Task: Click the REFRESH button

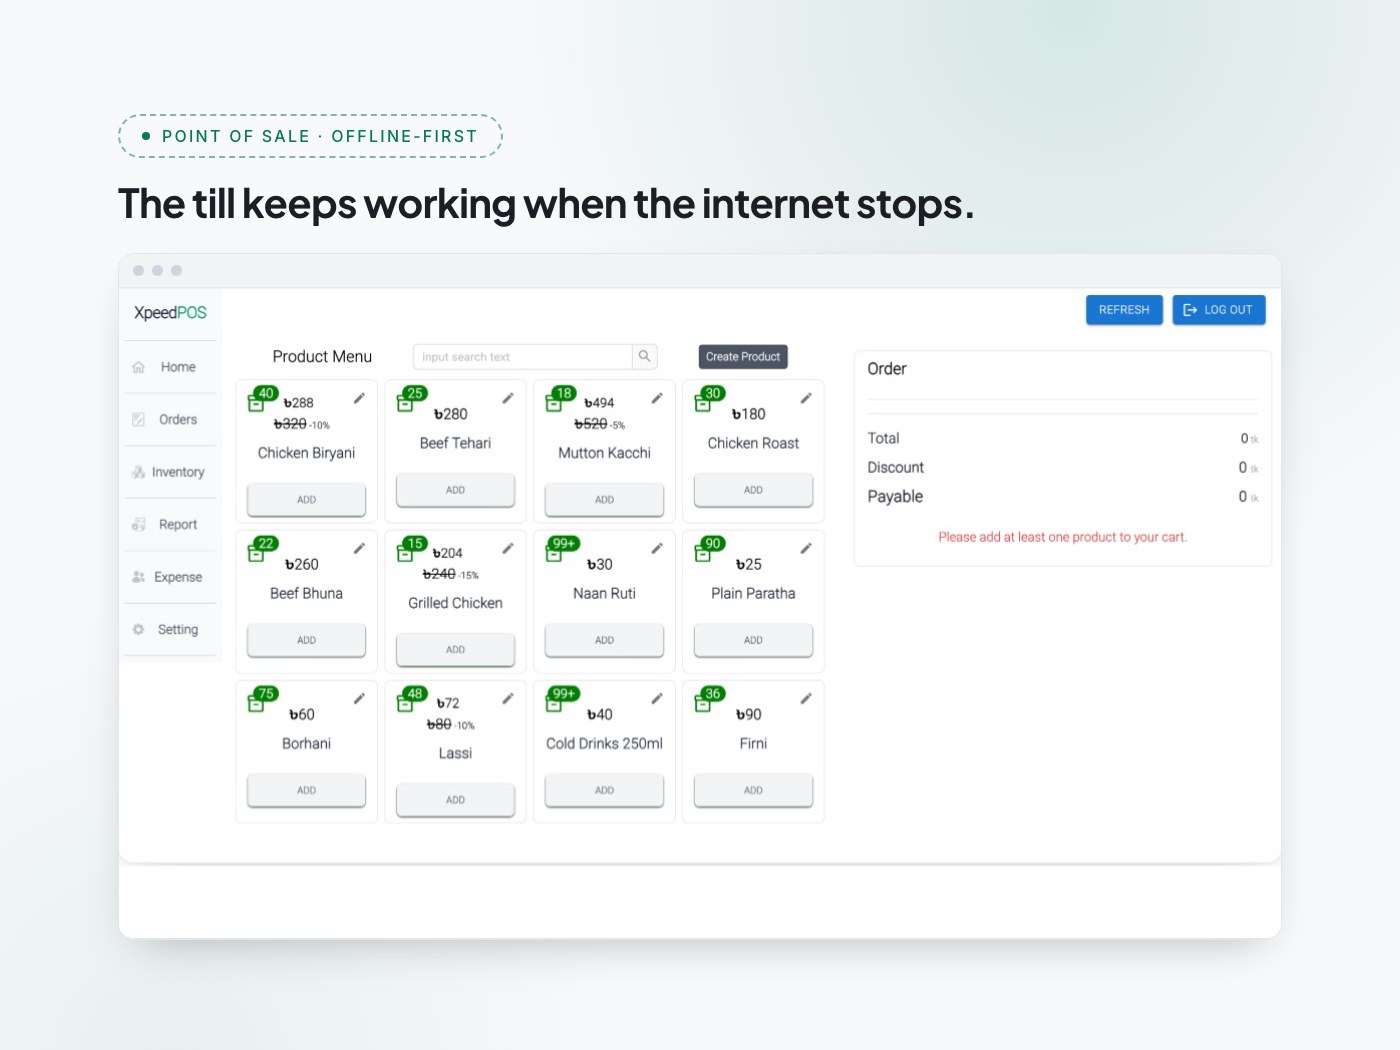Action: [1124, 310]
